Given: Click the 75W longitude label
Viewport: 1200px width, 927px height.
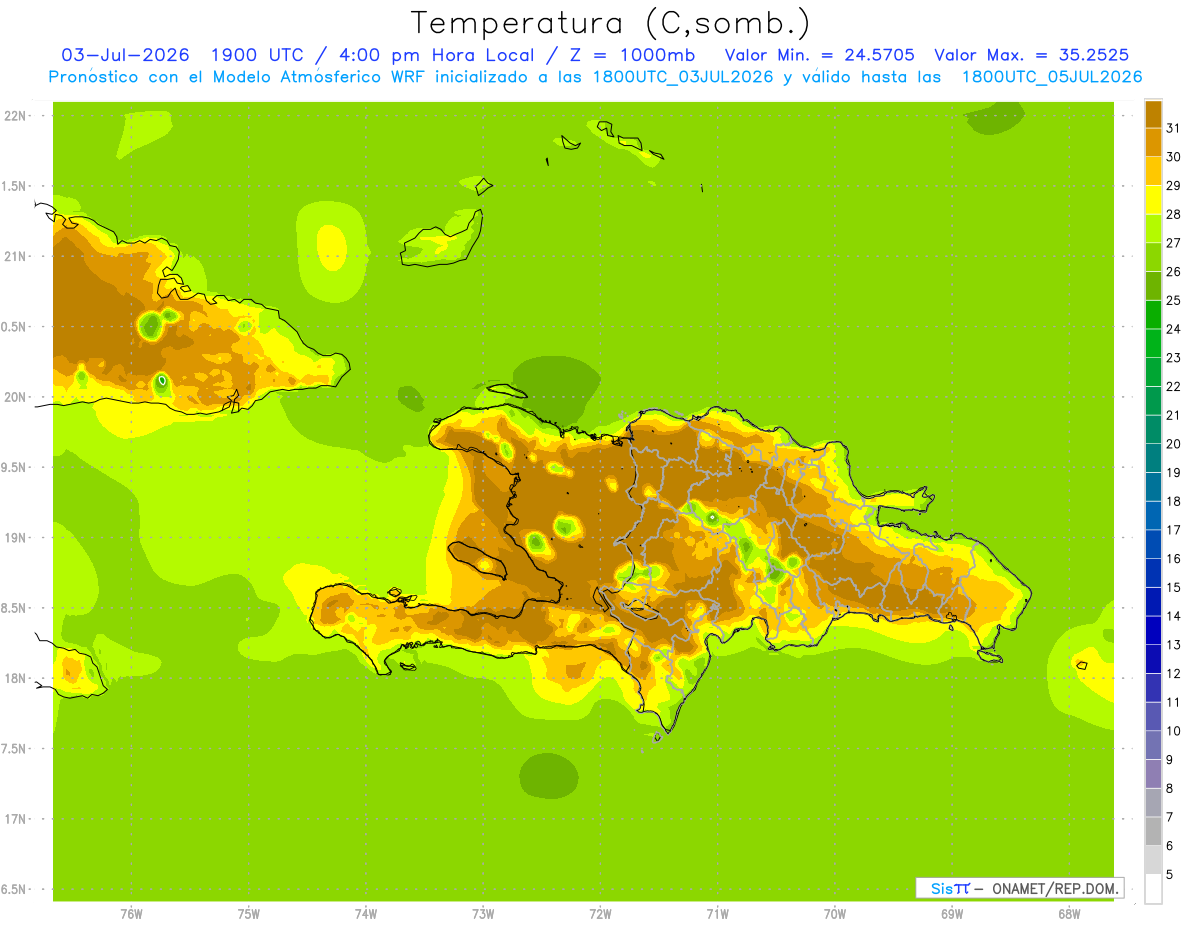Looking at the screenshot, I should tap(249, 914).
